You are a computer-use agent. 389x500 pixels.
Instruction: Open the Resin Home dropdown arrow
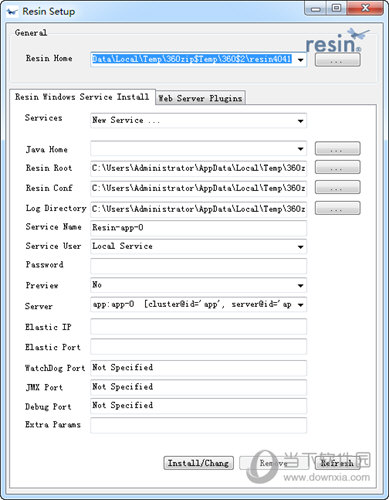pos(301,60)
